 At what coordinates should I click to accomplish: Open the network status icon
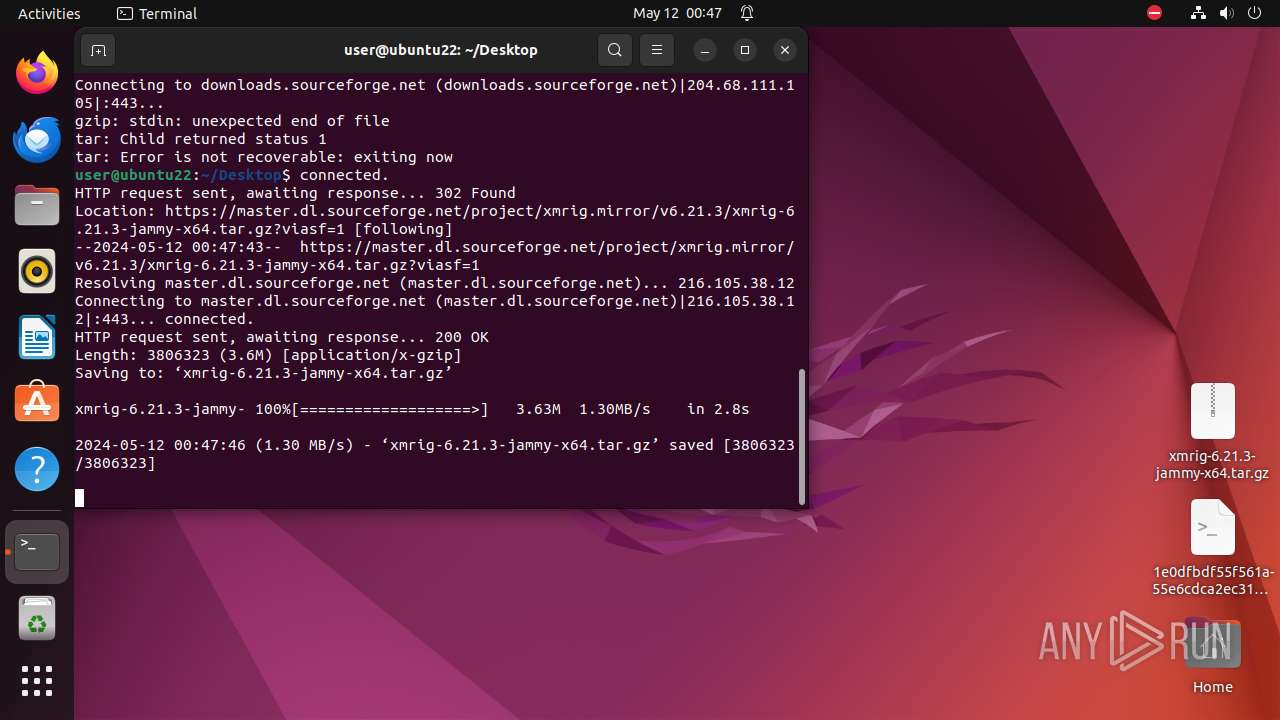(x=1199, y=13)
